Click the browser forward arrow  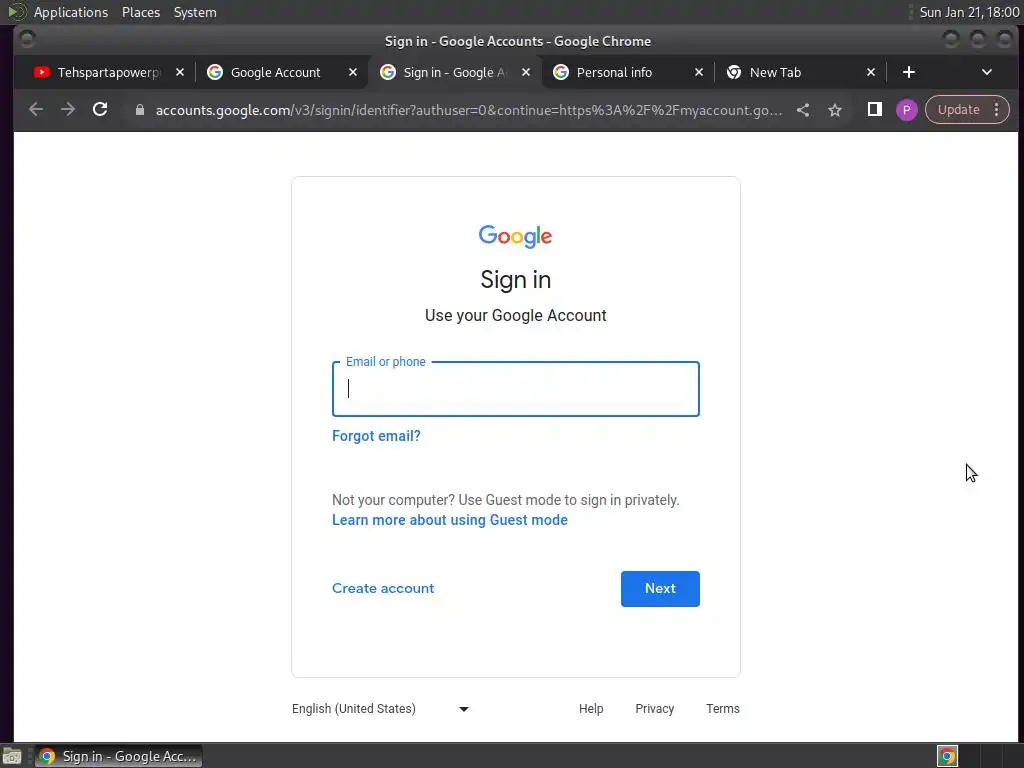point(68,110)
